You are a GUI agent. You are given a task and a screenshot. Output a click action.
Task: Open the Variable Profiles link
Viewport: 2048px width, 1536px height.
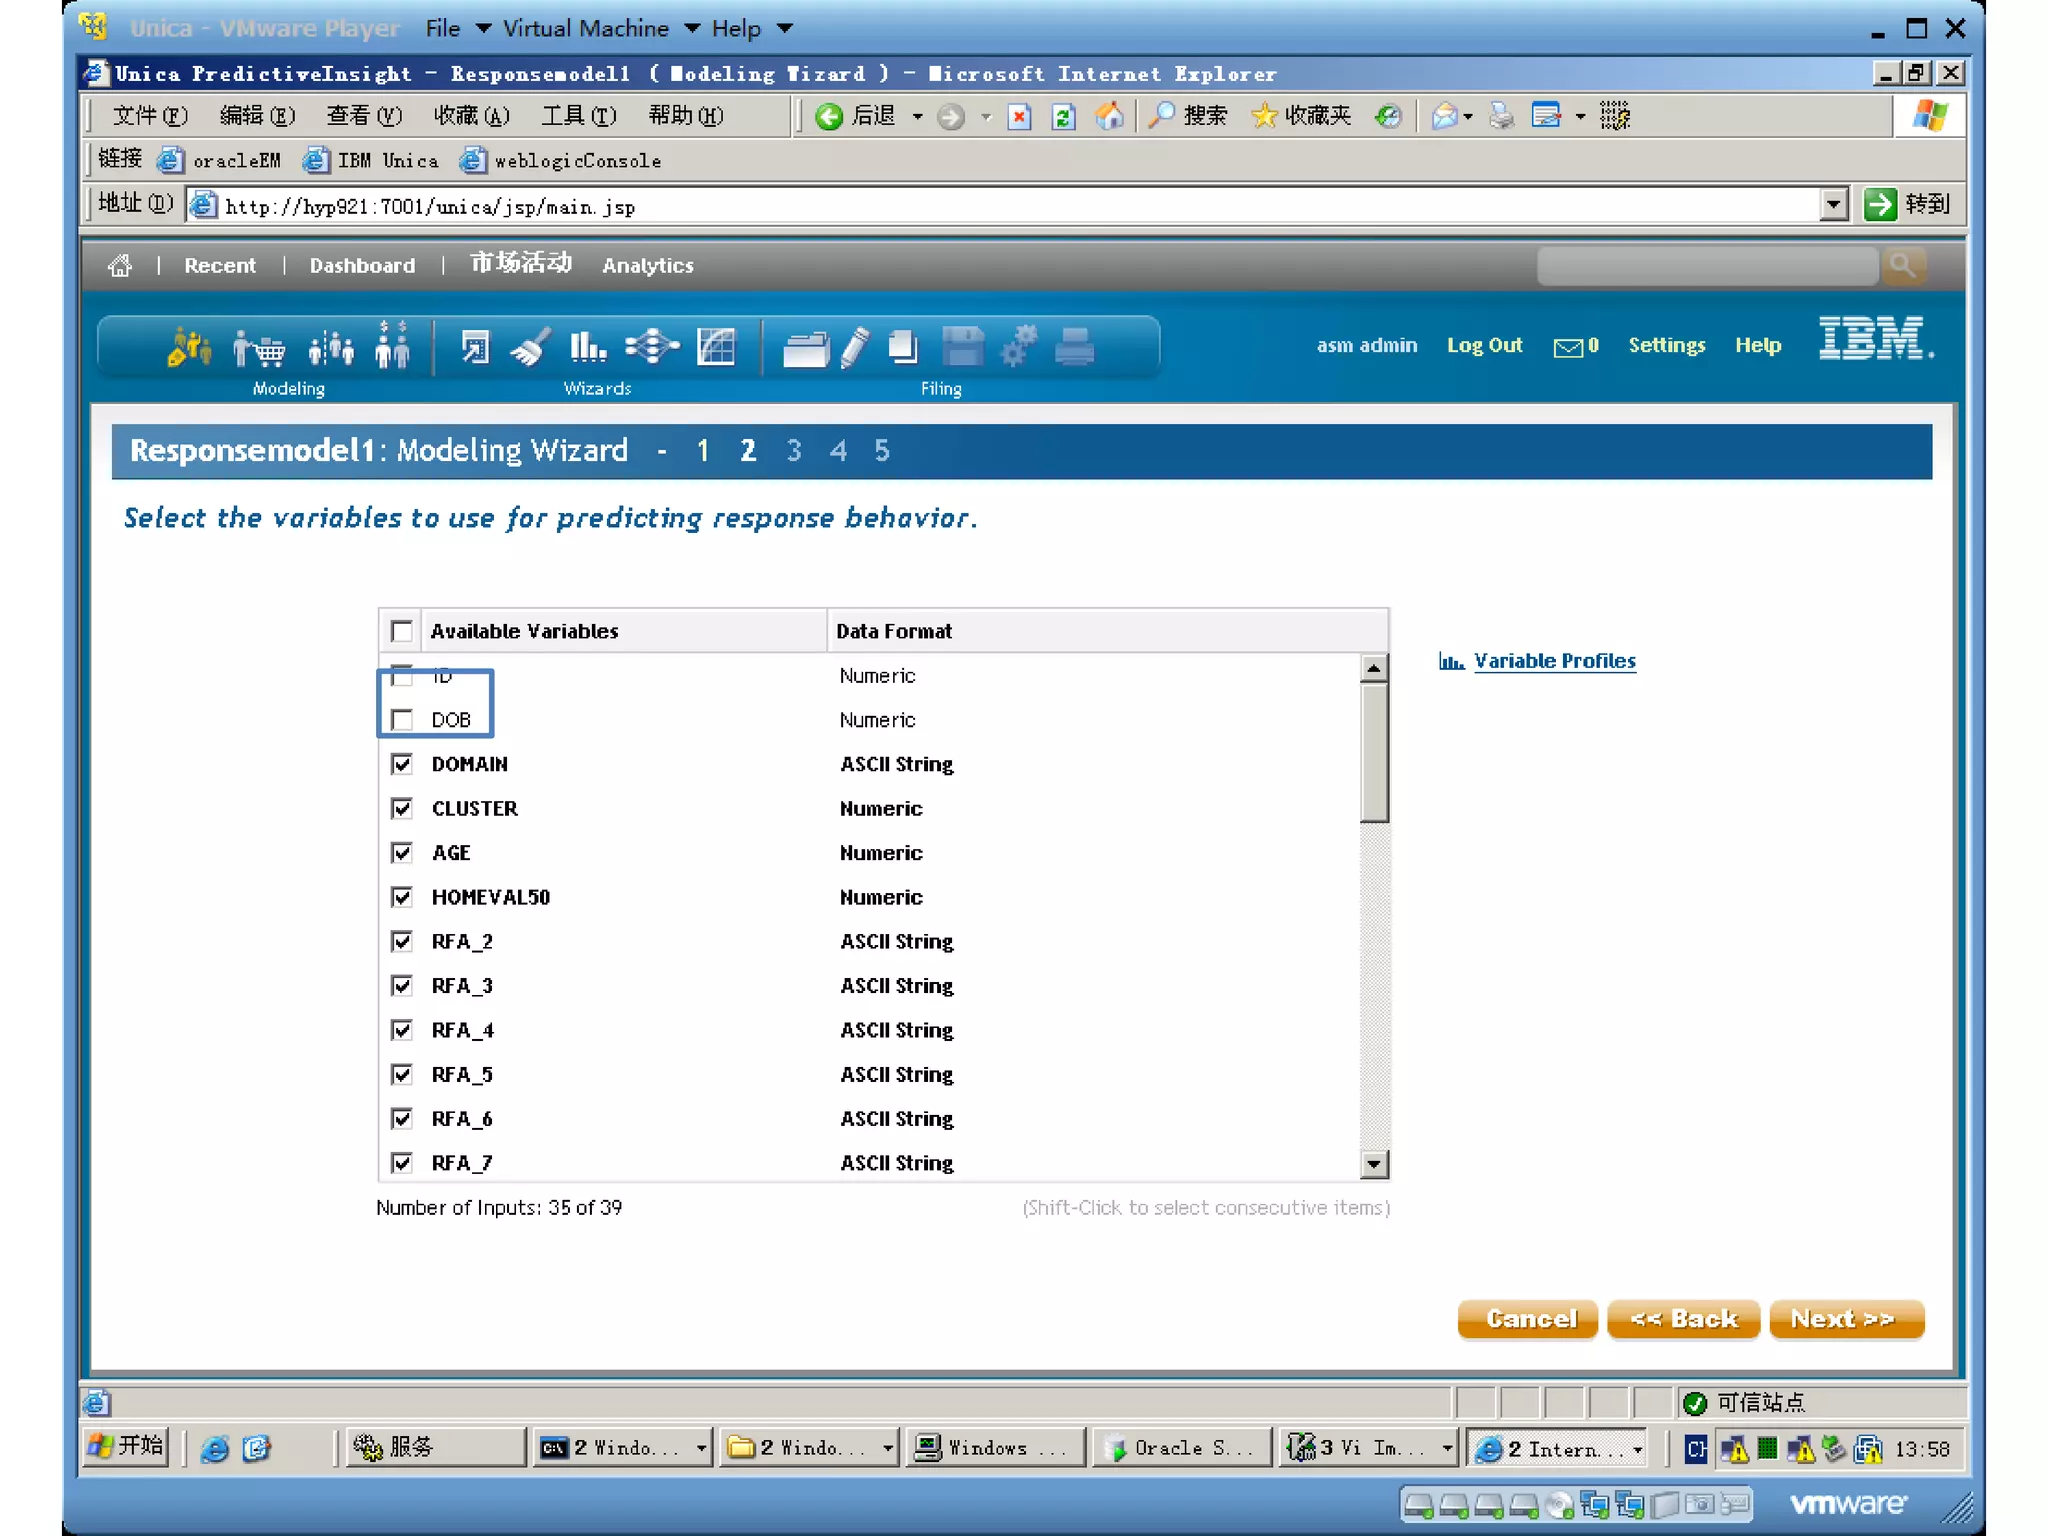[x=1554, y=661]
